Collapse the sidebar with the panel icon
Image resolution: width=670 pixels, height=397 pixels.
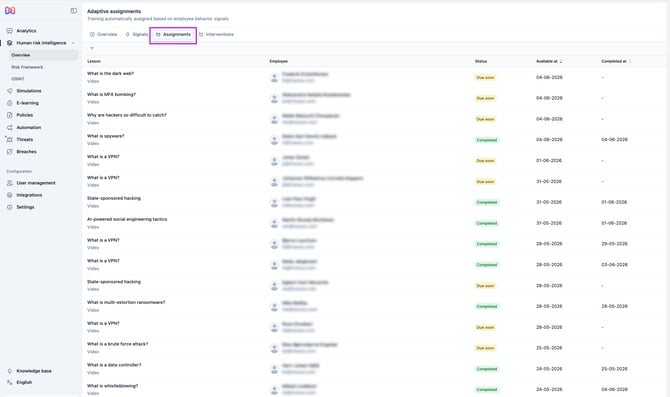pos(73,11)
